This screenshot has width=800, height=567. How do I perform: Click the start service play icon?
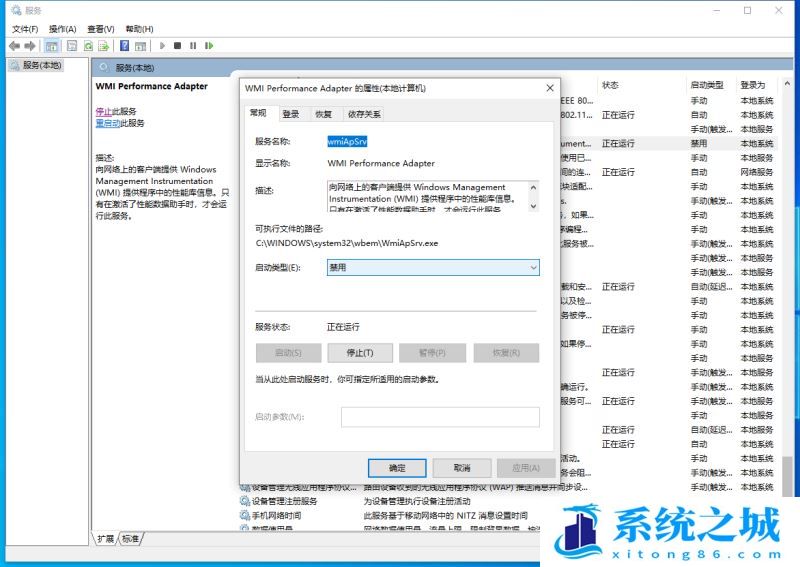[x=162, y=46]
